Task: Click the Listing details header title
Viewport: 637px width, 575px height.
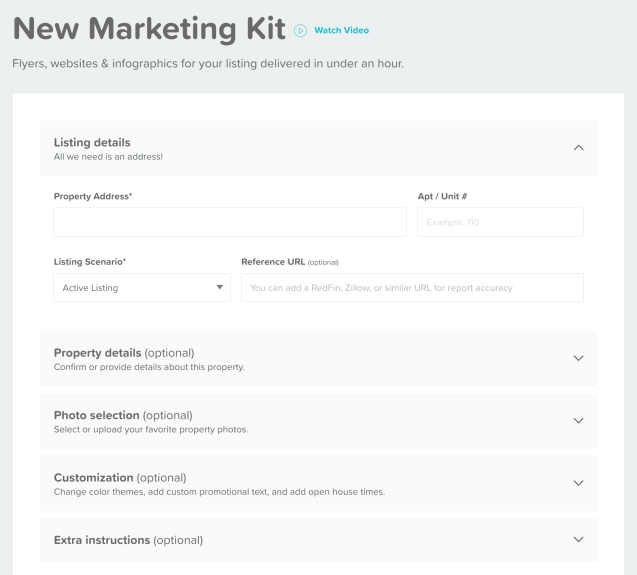Action: click(92, 142)
